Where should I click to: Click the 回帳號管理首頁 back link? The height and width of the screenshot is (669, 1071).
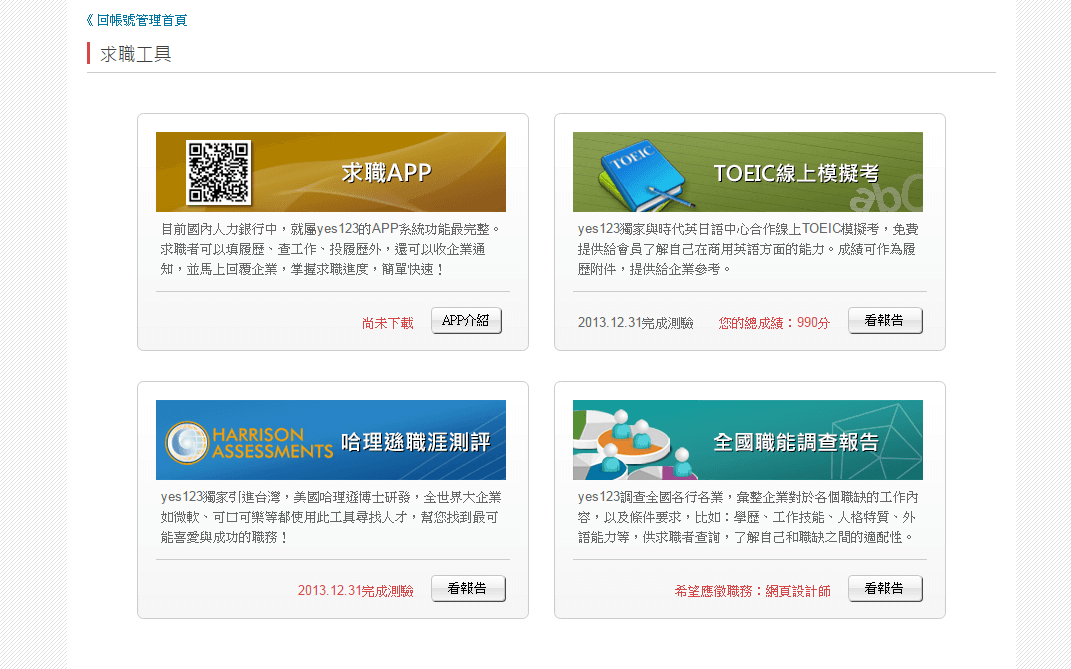click(137, 21)
